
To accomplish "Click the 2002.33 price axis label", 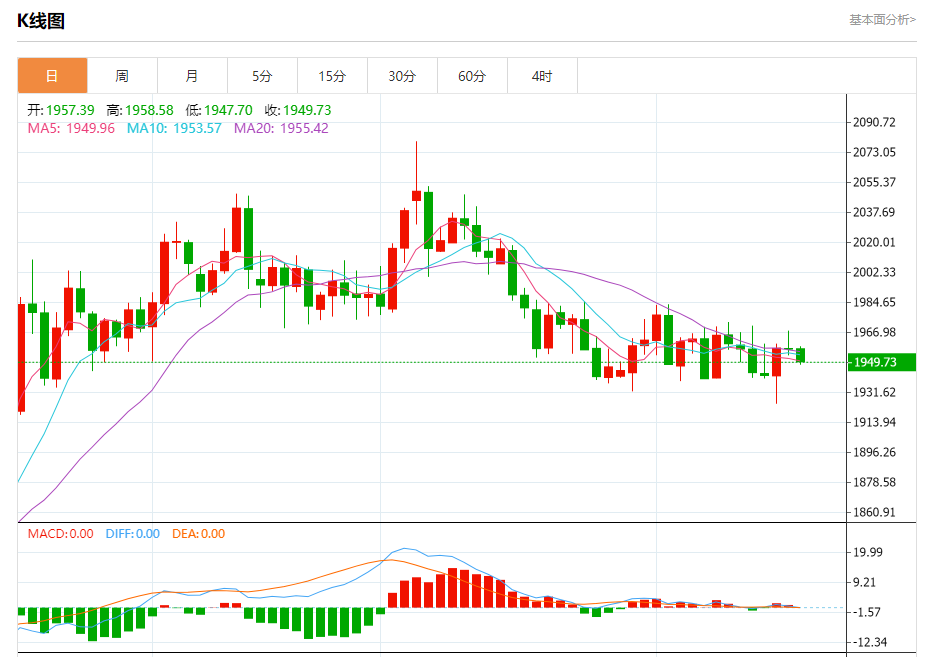I will 874,272.
